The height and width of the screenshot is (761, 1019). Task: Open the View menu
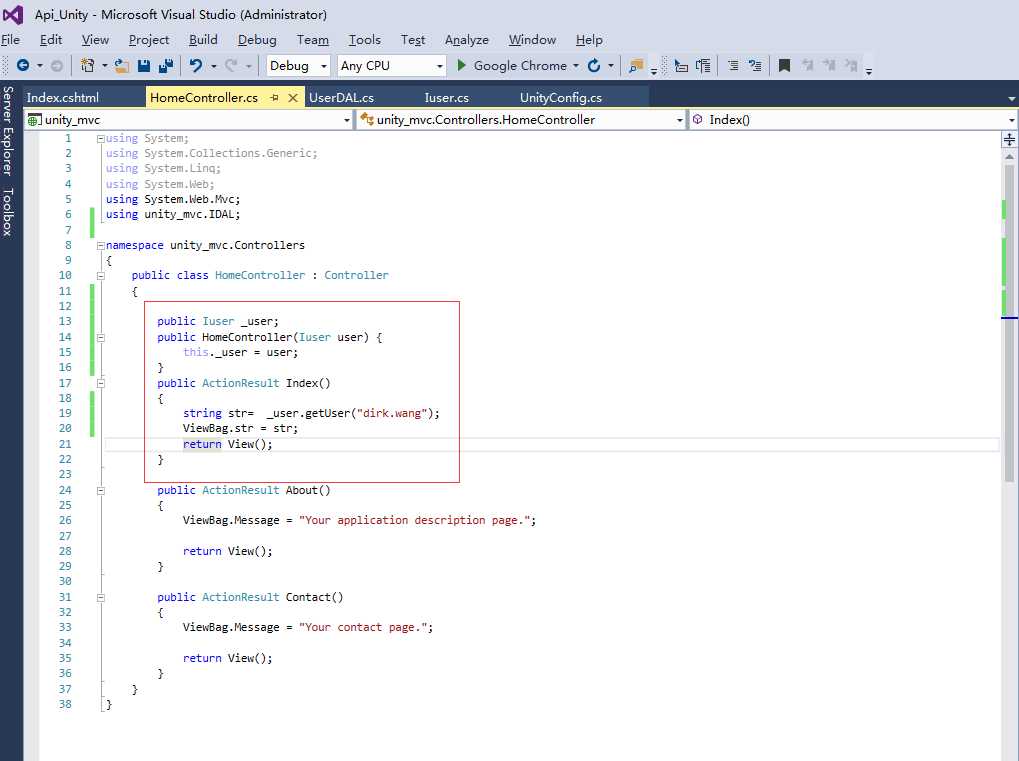click(x=95, y=40)
